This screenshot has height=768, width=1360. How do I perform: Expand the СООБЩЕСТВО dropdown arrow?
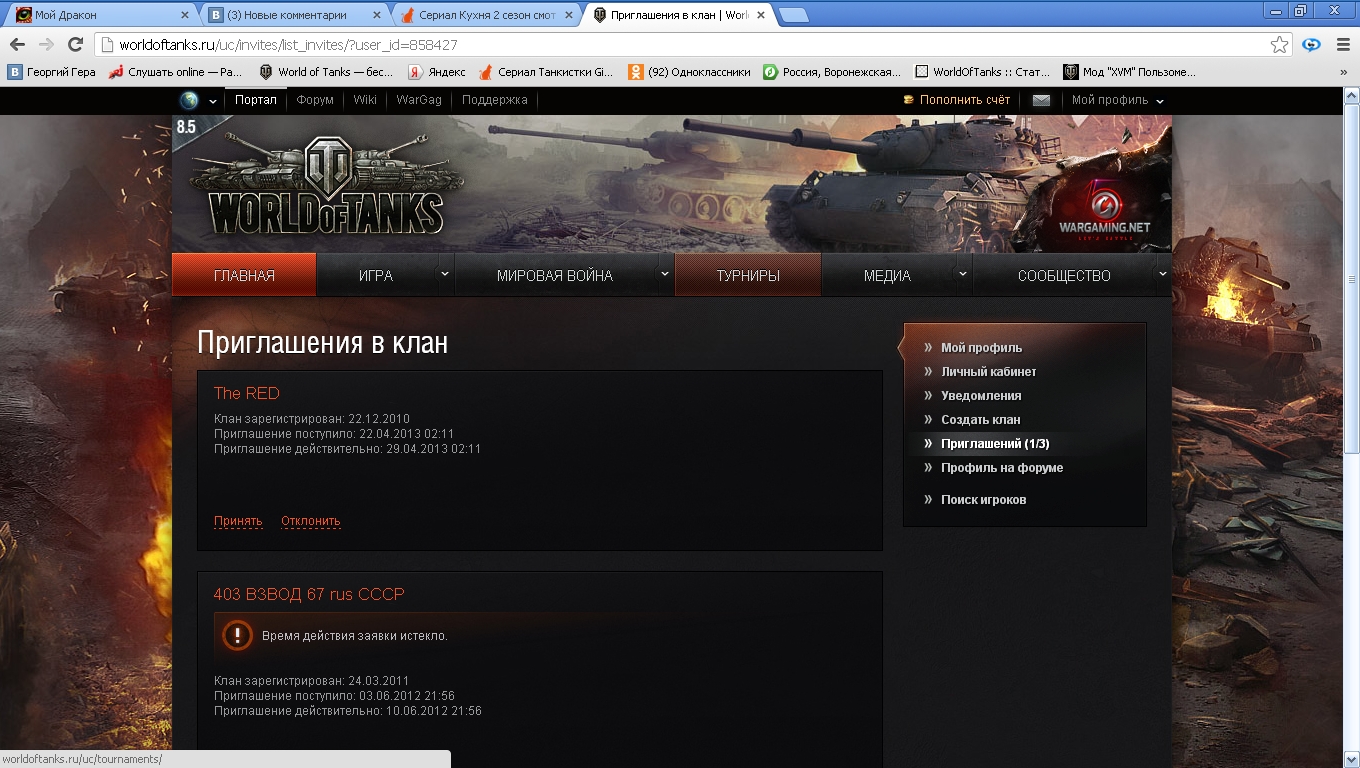click(1162, 273)
